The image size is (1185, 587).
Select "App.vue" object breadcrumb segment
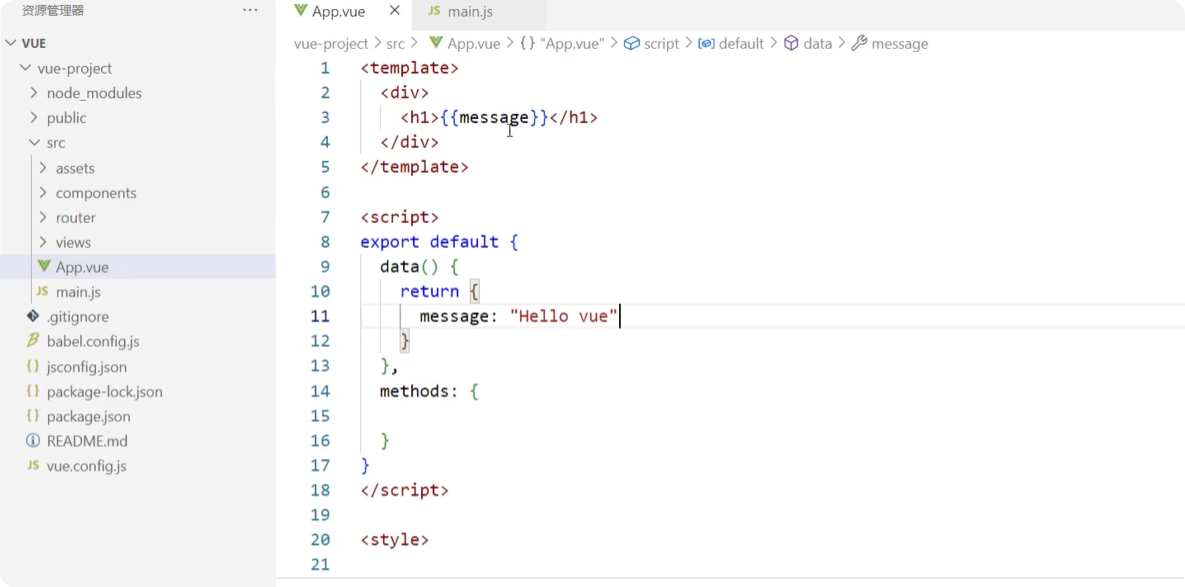(572, 44)
